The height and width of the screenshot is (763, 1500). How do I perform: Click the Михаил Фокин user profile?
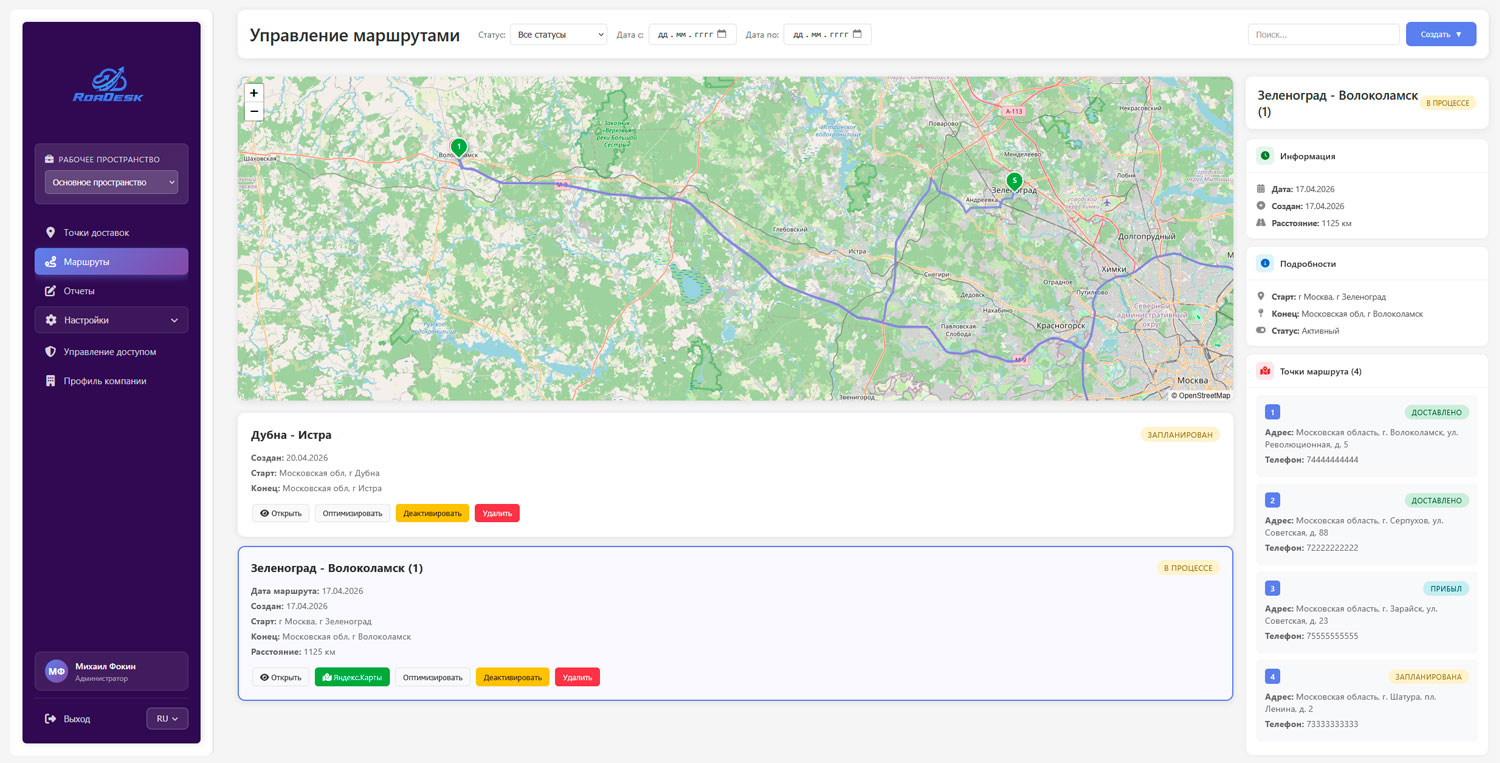111,671
